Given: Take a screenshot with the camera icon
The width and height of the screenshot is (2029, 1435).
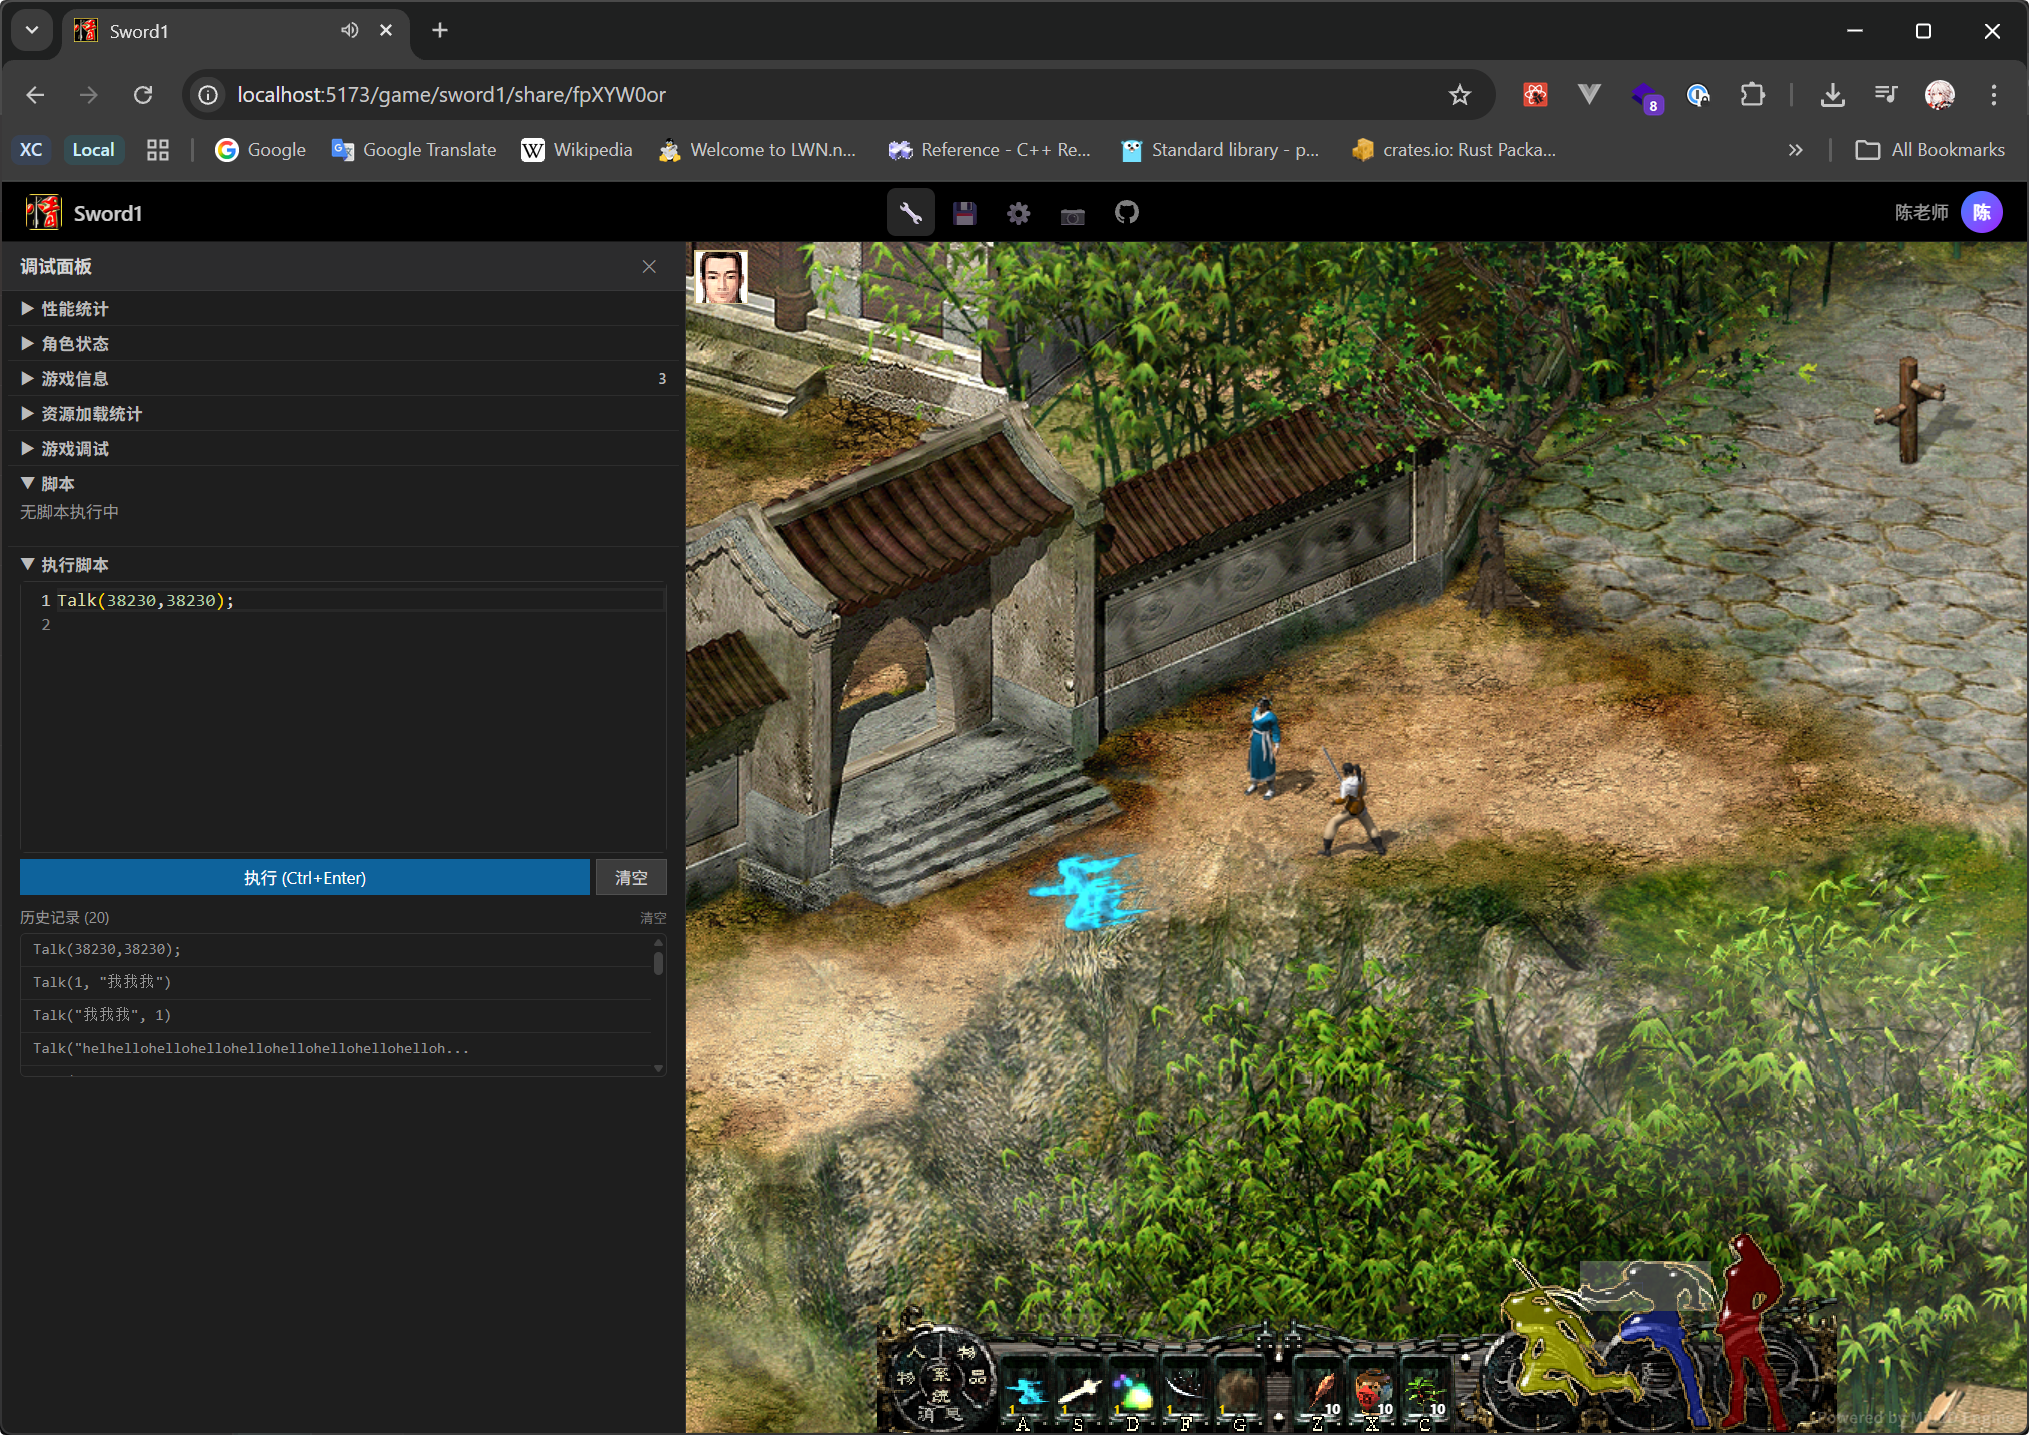Looking at the screenshot, I should click(1072, 214).
